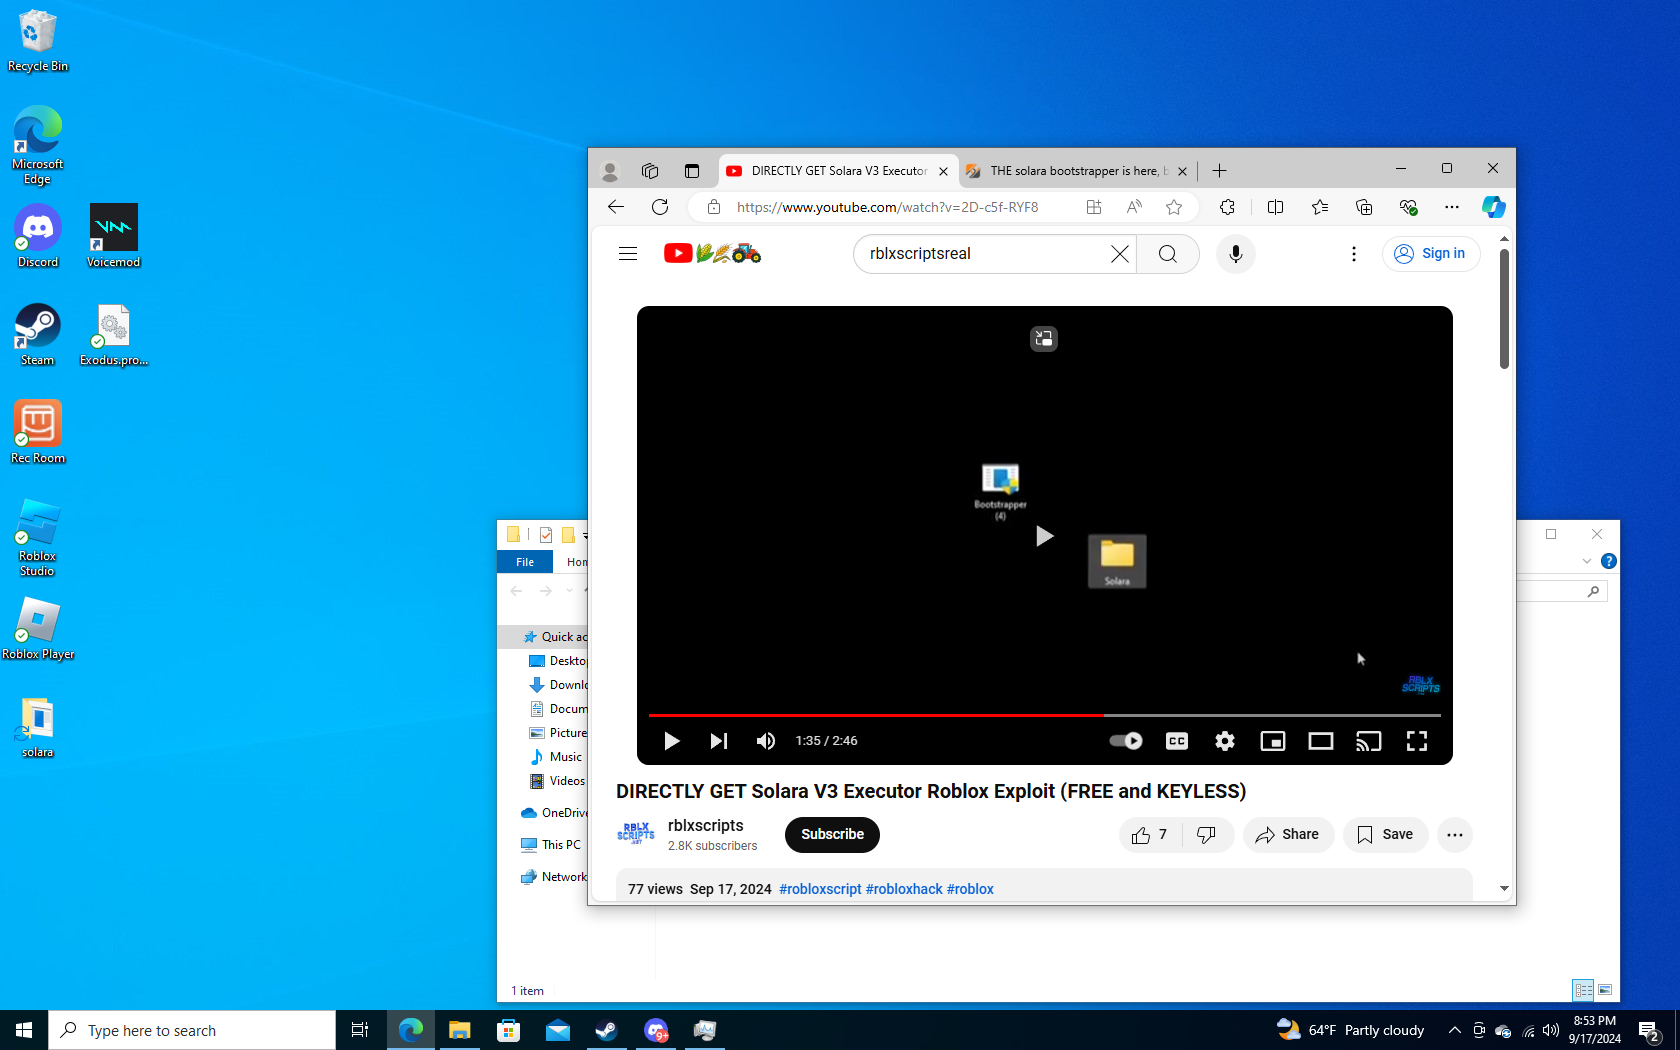Open Edge tab actions menu

[691, 171]
